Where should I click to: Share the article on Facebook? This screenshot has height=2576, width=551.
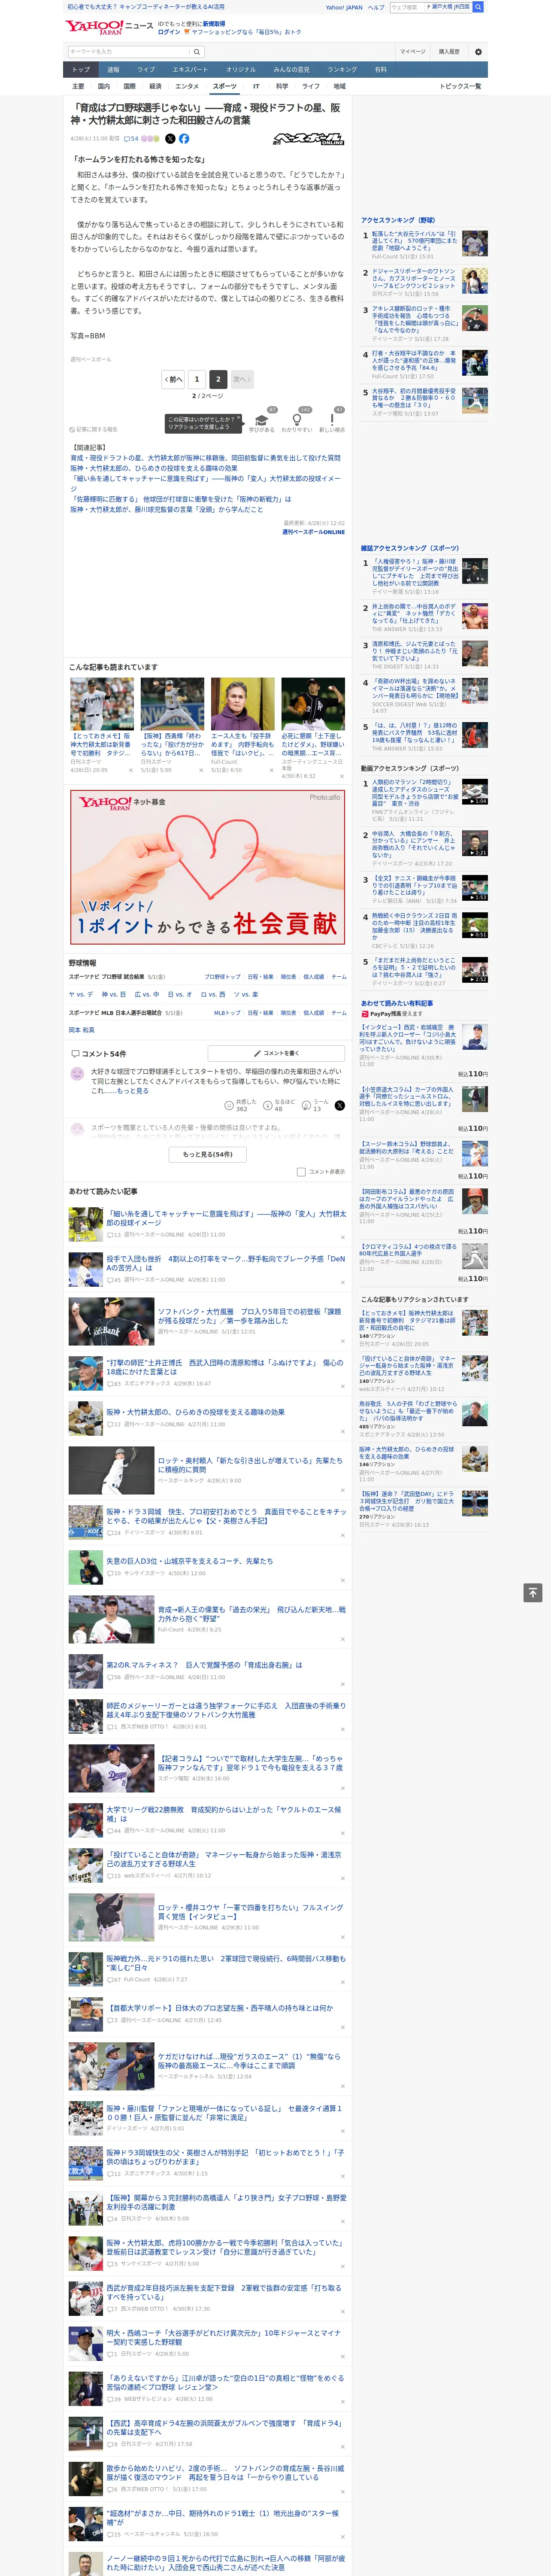184,139
